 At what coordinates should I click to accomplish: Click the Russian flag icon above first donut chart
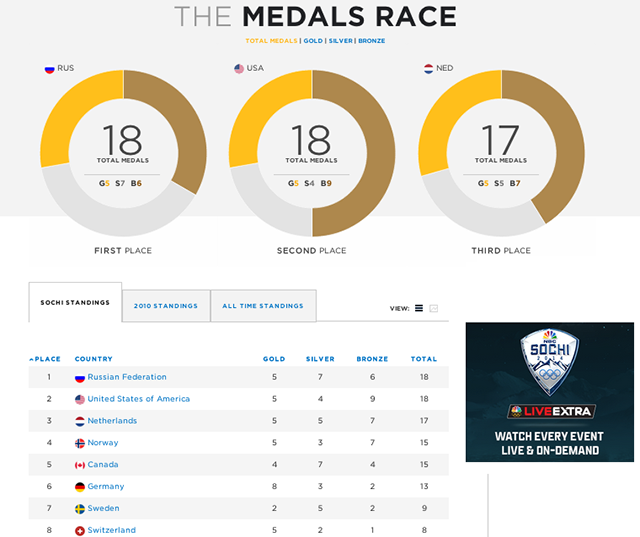click(x=49, y=69)
